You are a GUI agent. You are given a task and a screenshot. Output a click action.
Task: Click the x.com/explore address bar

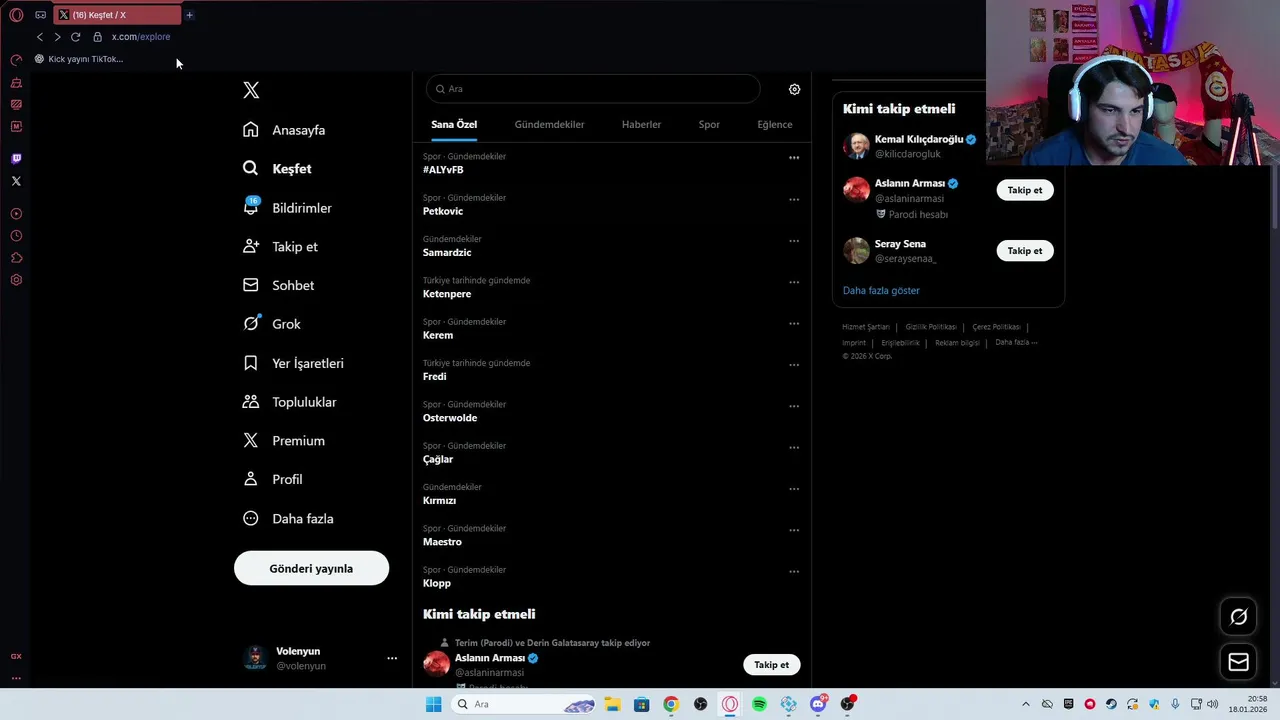click(141, 37)
